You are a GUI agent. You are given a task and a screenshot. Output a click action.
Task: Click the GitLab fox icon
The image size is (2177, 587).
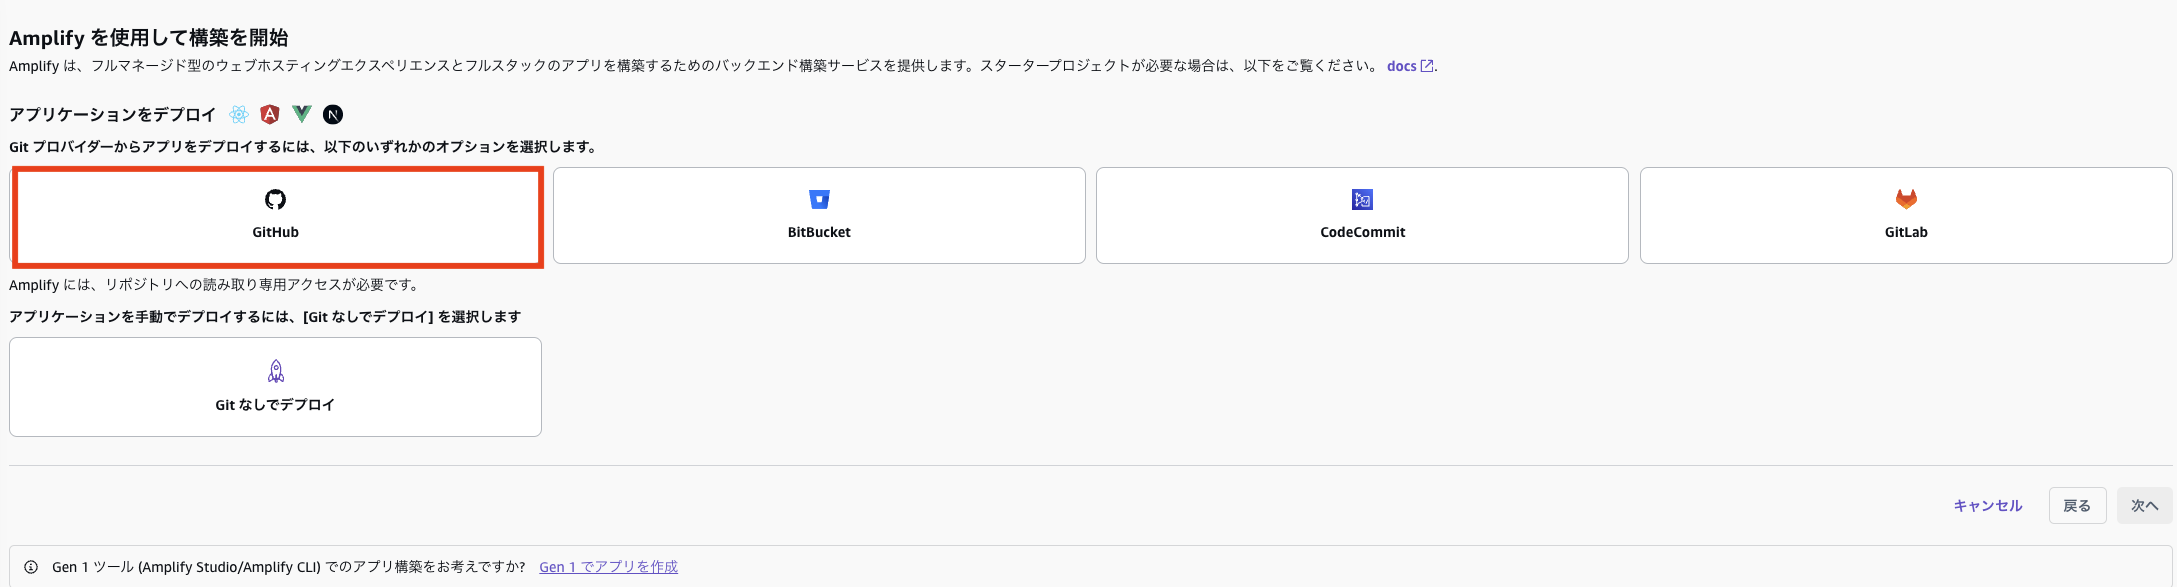coord(1906,199)
